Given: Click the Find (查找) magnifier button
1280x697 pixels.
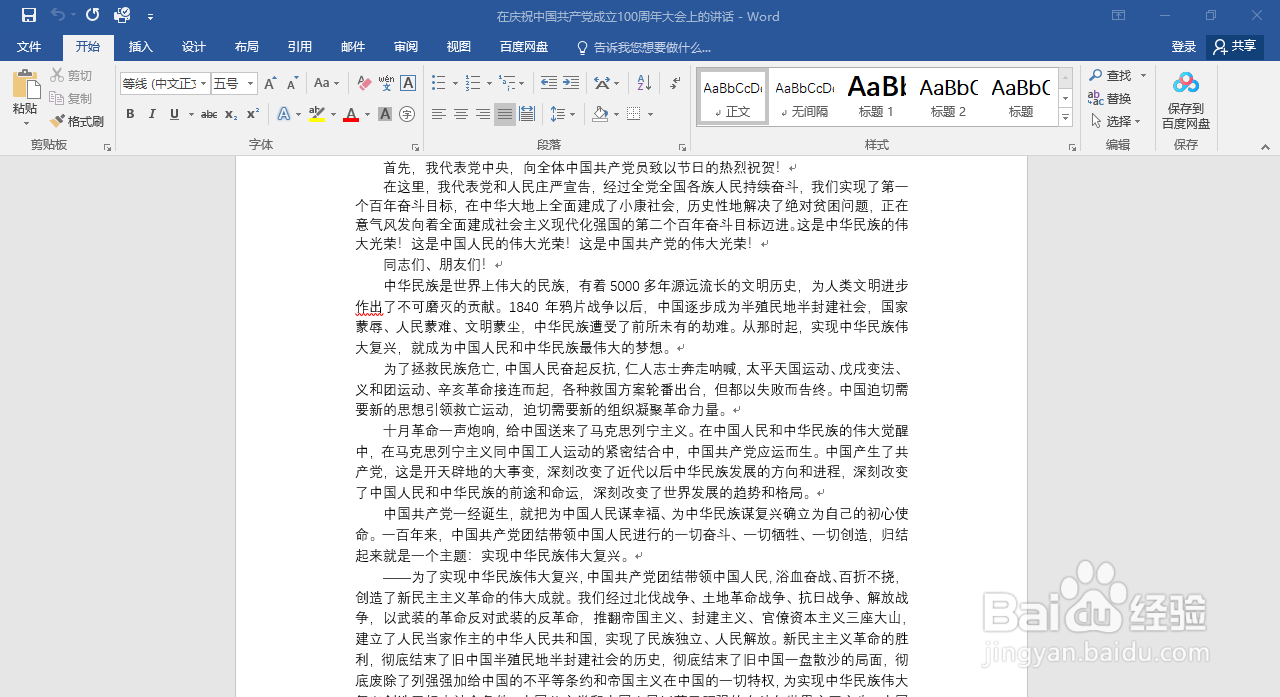Looking at the screenshot, I should coord(1111,75).
